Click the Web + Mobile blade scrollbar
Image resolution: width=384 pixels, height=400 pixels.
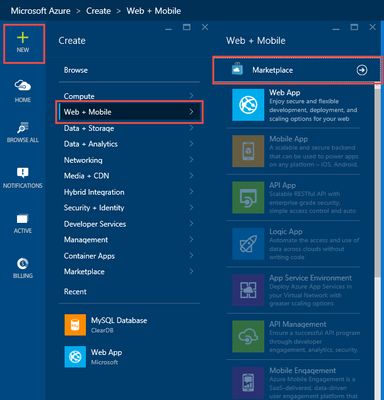(x=377, y=180)
